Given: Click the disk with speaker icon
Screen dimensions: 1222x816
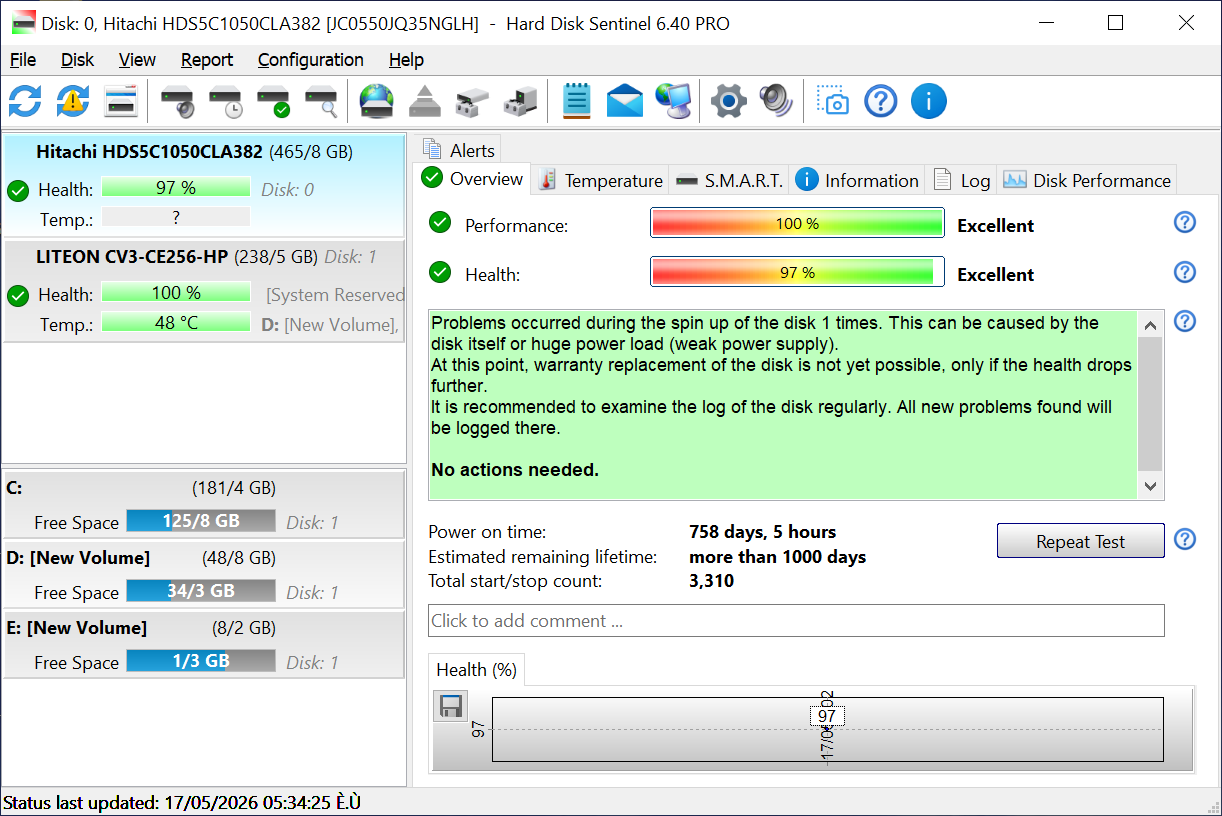Looking at the screenshot, I should [x=177, y=101].
